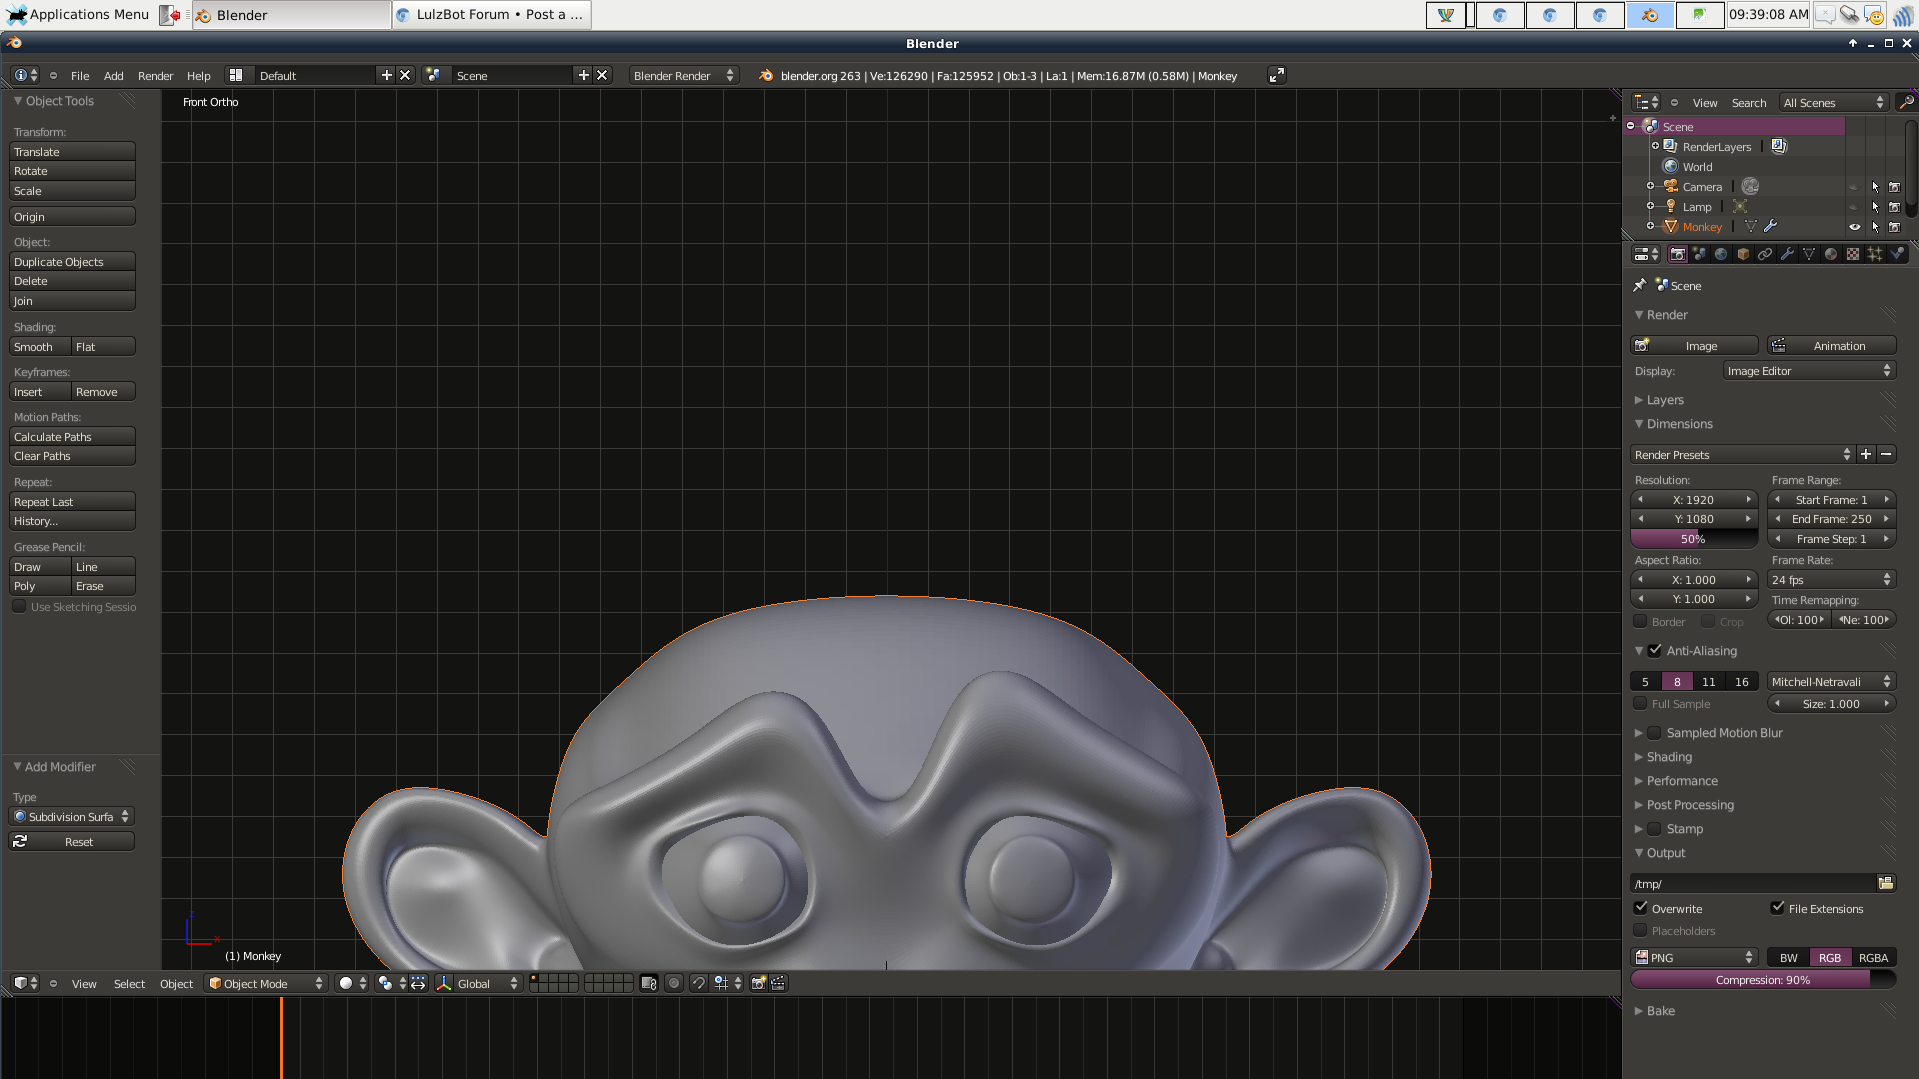Viewport: 1919px width, 1079px height.
Task: Open outliner Search menu
Action: tap(1749, 102)
